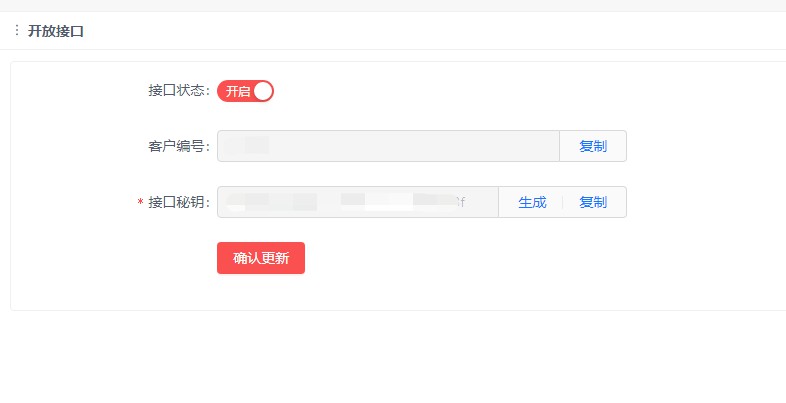The width and height of the screenshot is (786, 403).
Task: Focus the 客户编号 input field
Action: coord(388,146)
